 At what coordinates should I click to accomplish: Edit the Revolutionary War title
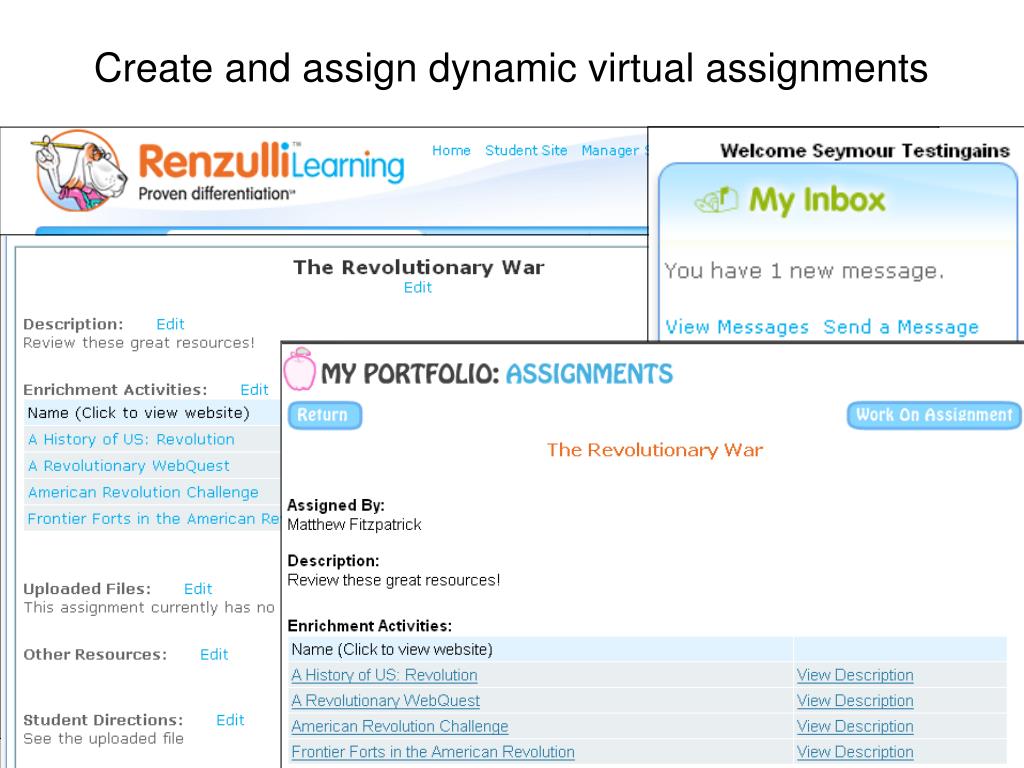point(418,287)
